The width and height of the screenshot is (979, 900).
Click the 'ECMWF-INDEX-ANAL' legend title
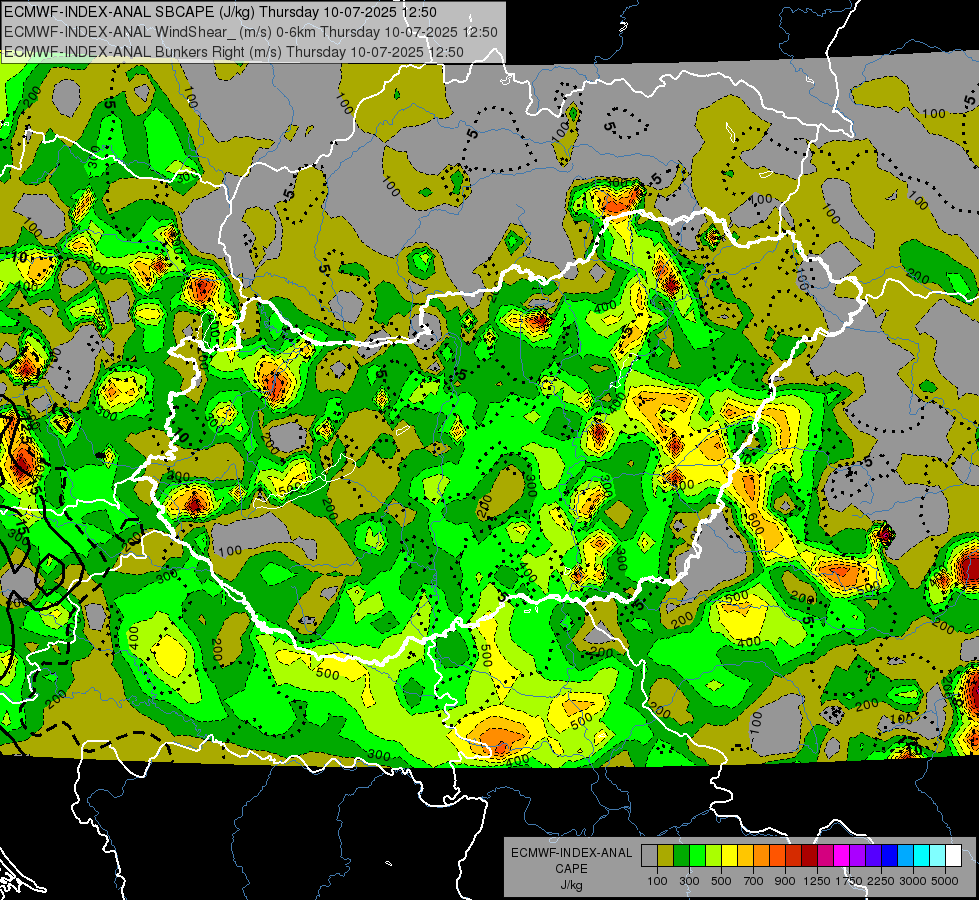tap(571, 853)
